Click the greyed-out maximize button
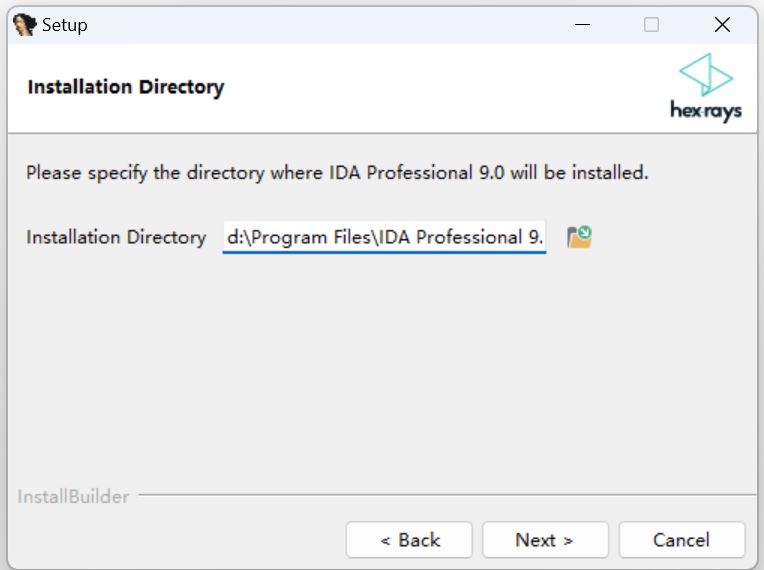 tap(651, 25)
